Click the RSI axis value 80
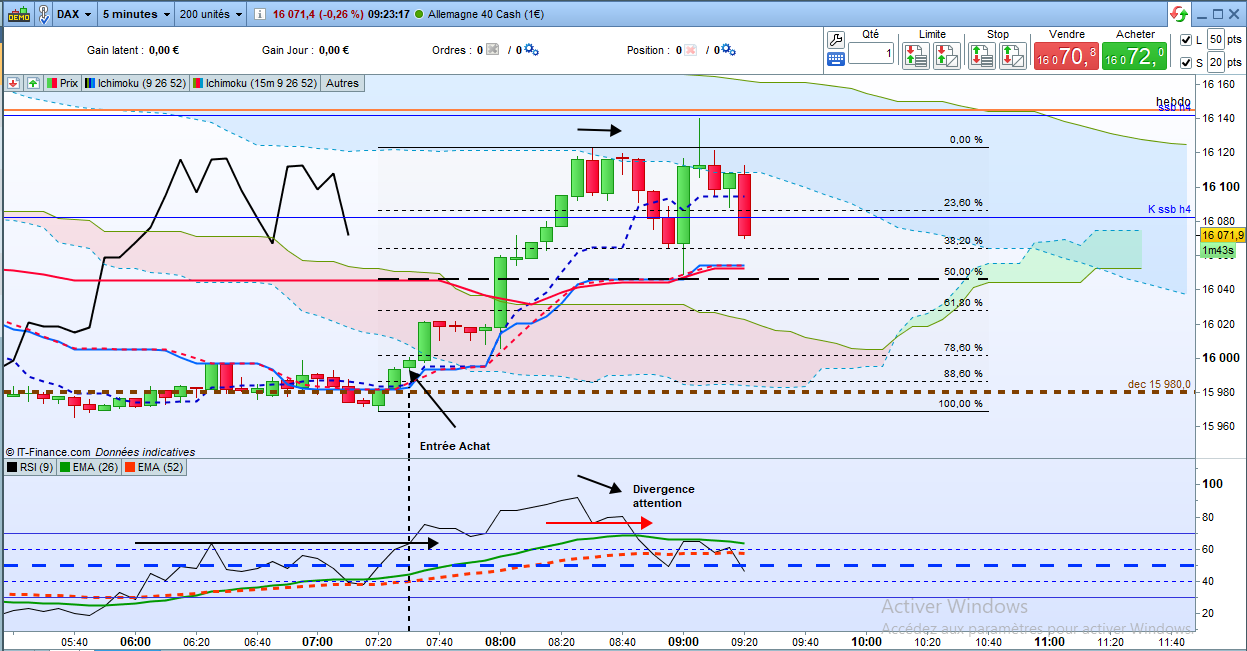The width and height of the screenshot is (1247, 651). 1210,517
